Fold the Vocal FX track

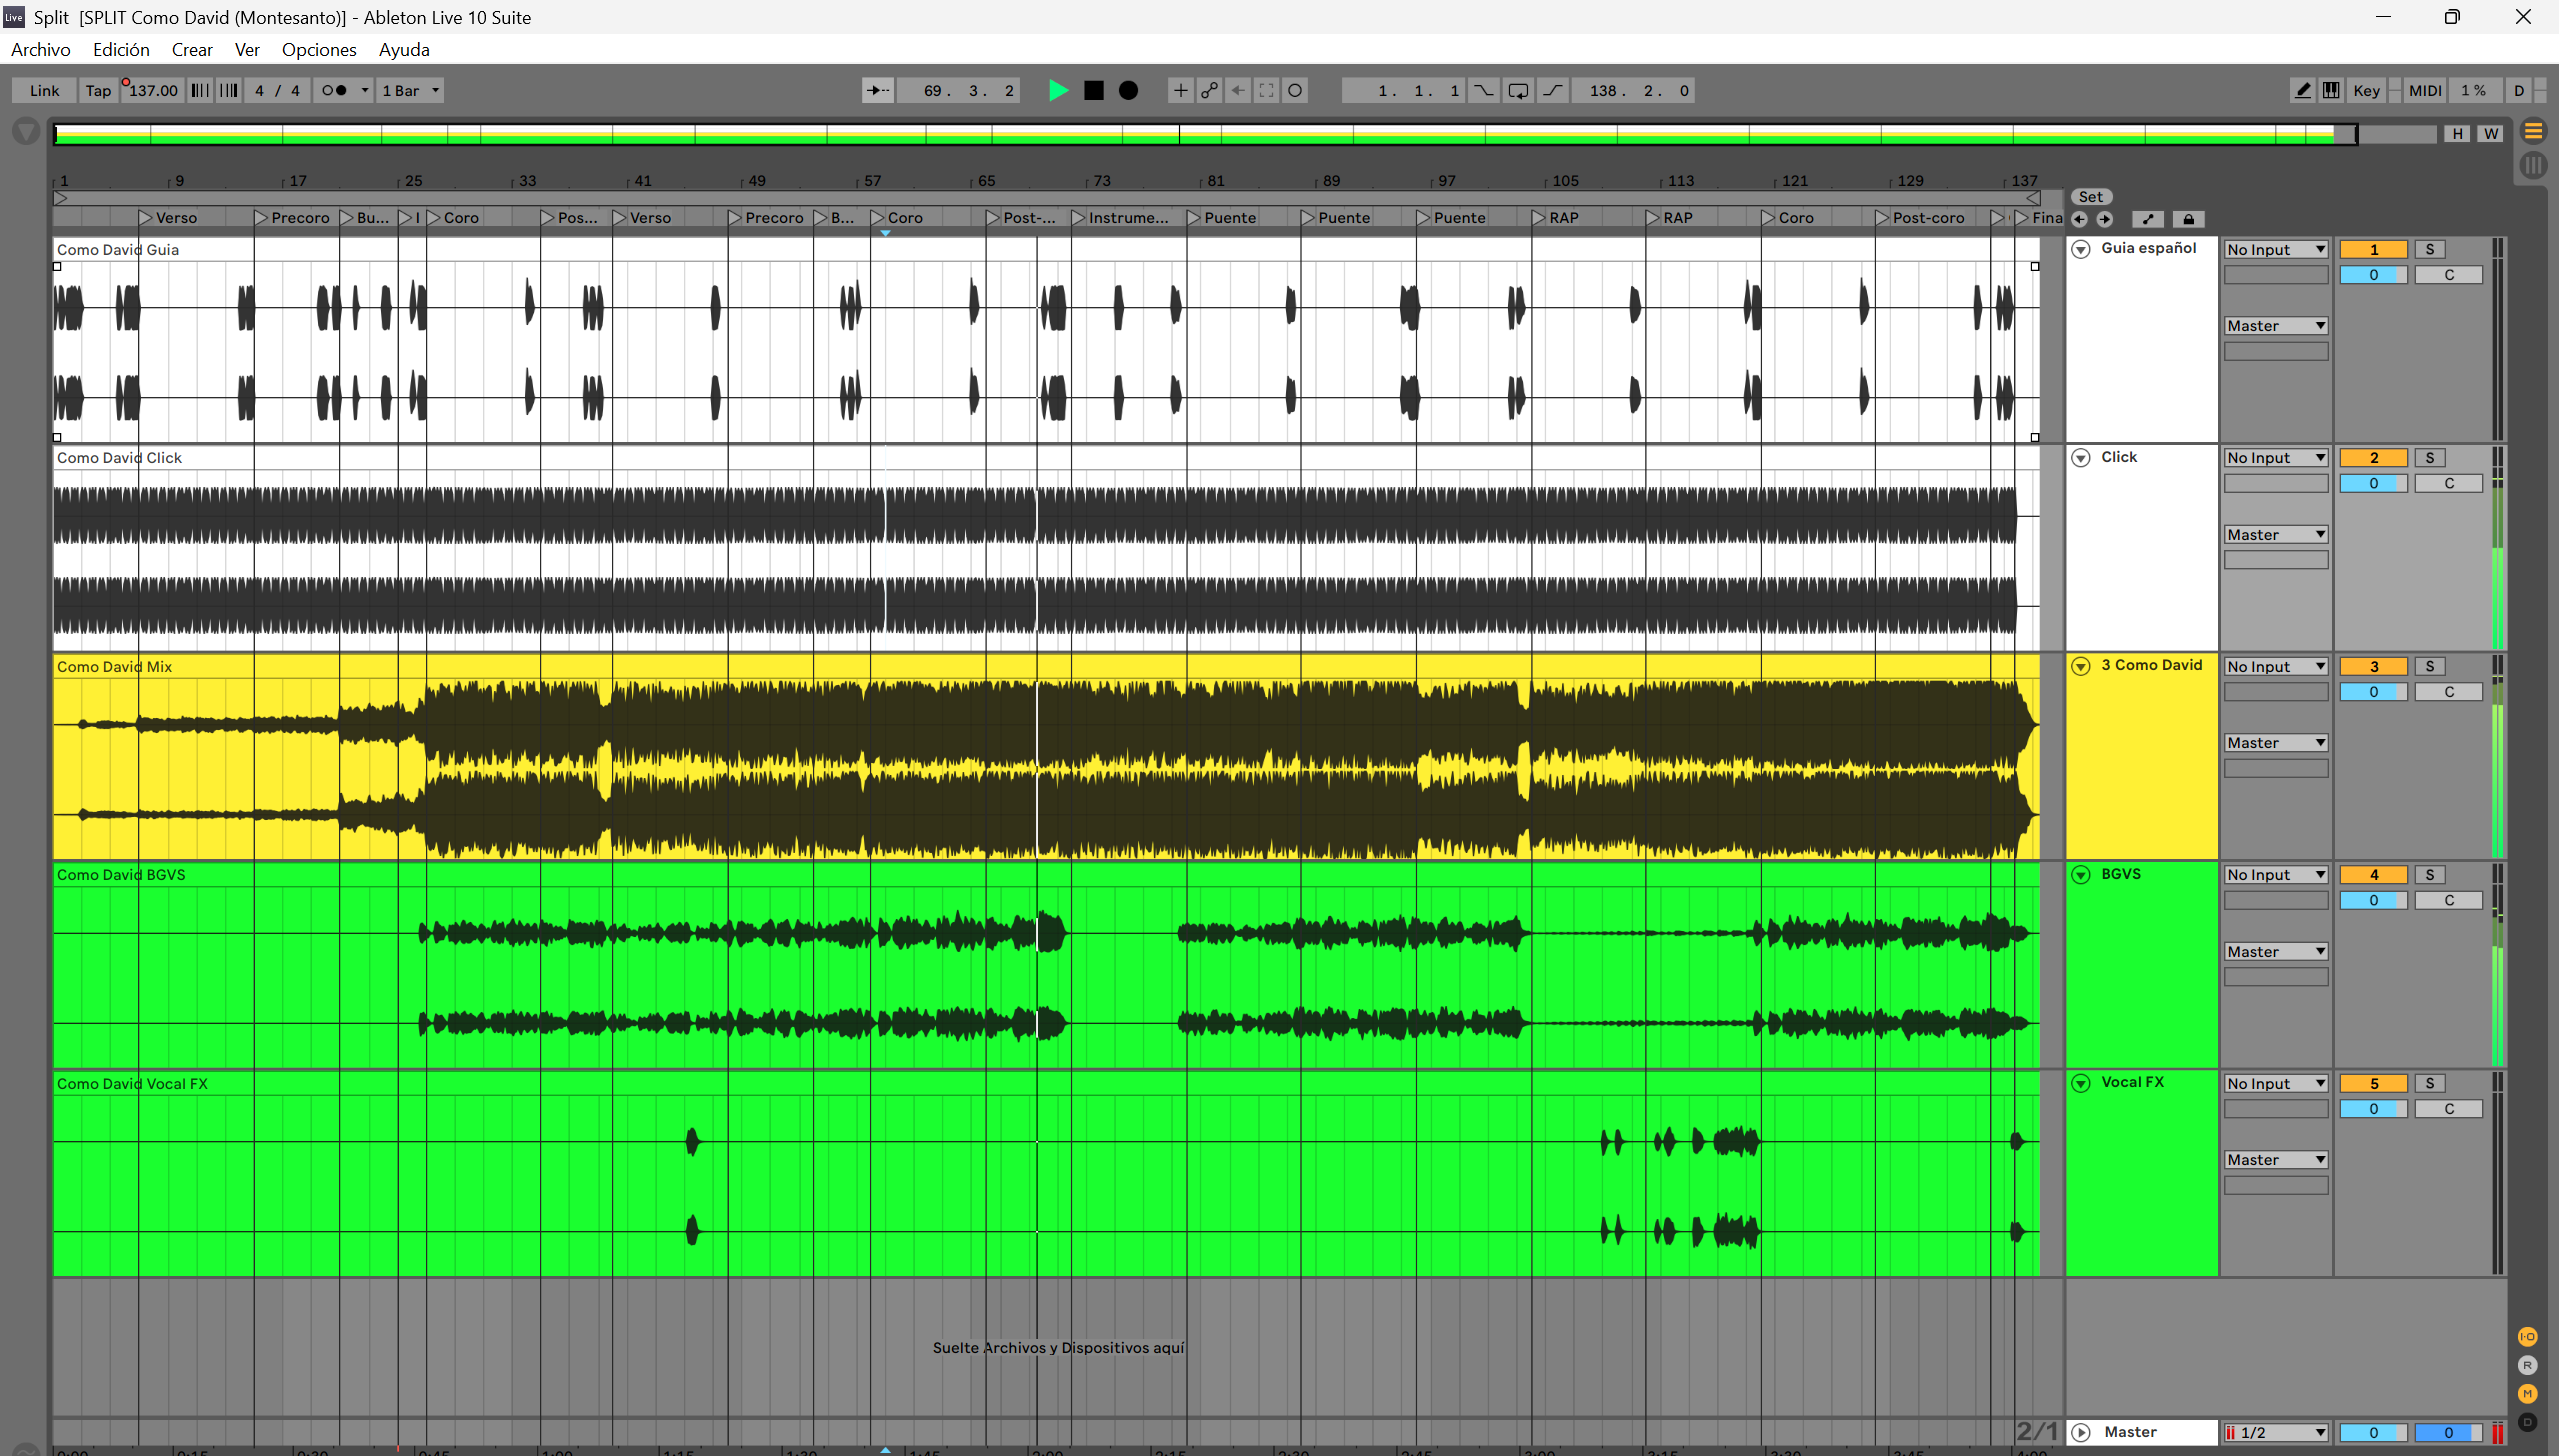[x=2081, y=1083]
